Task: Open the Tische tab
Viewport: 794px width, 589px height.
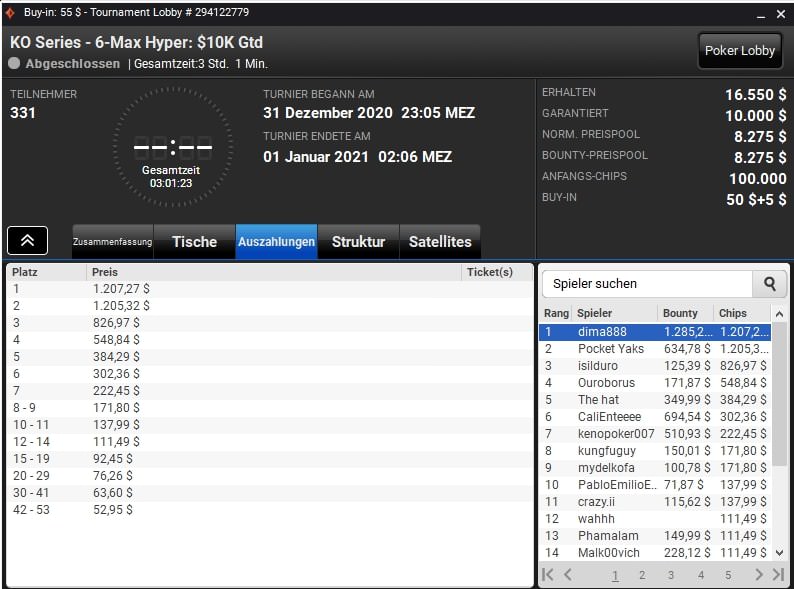Action: coord(194,242)
